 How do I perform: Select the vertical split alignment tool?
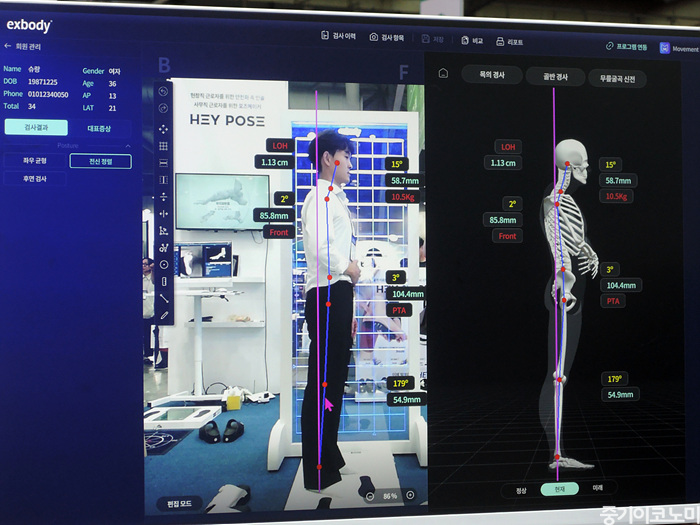coord(163,197)
